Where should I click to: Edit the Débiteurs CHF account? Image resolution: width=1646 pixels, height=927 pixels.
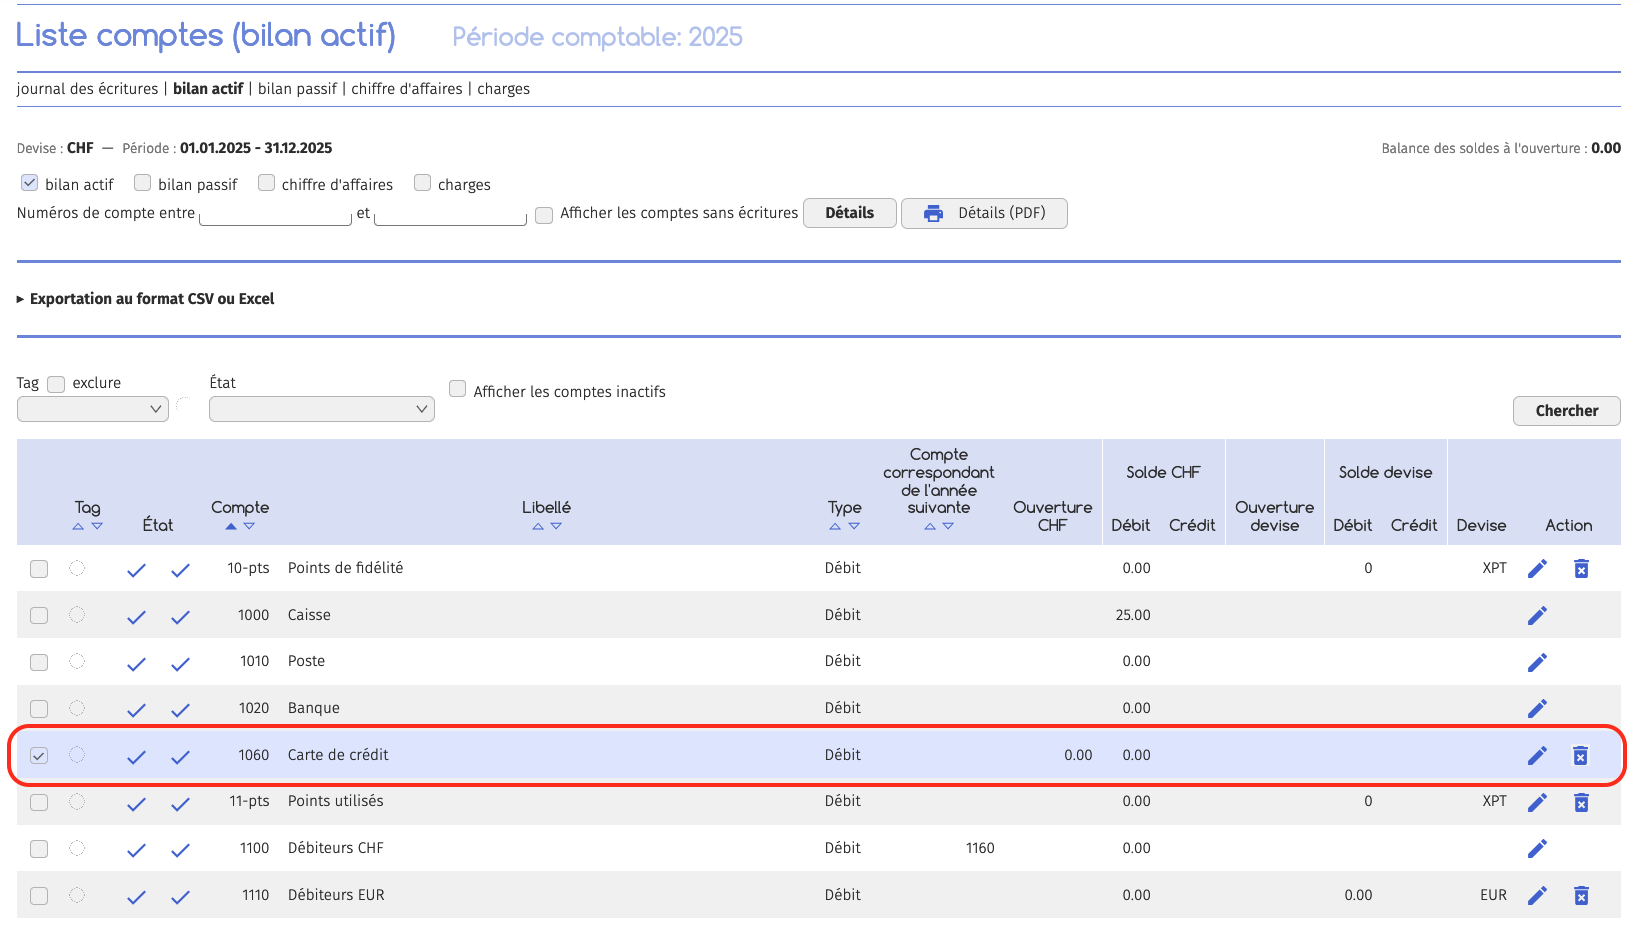(1537, 849)
